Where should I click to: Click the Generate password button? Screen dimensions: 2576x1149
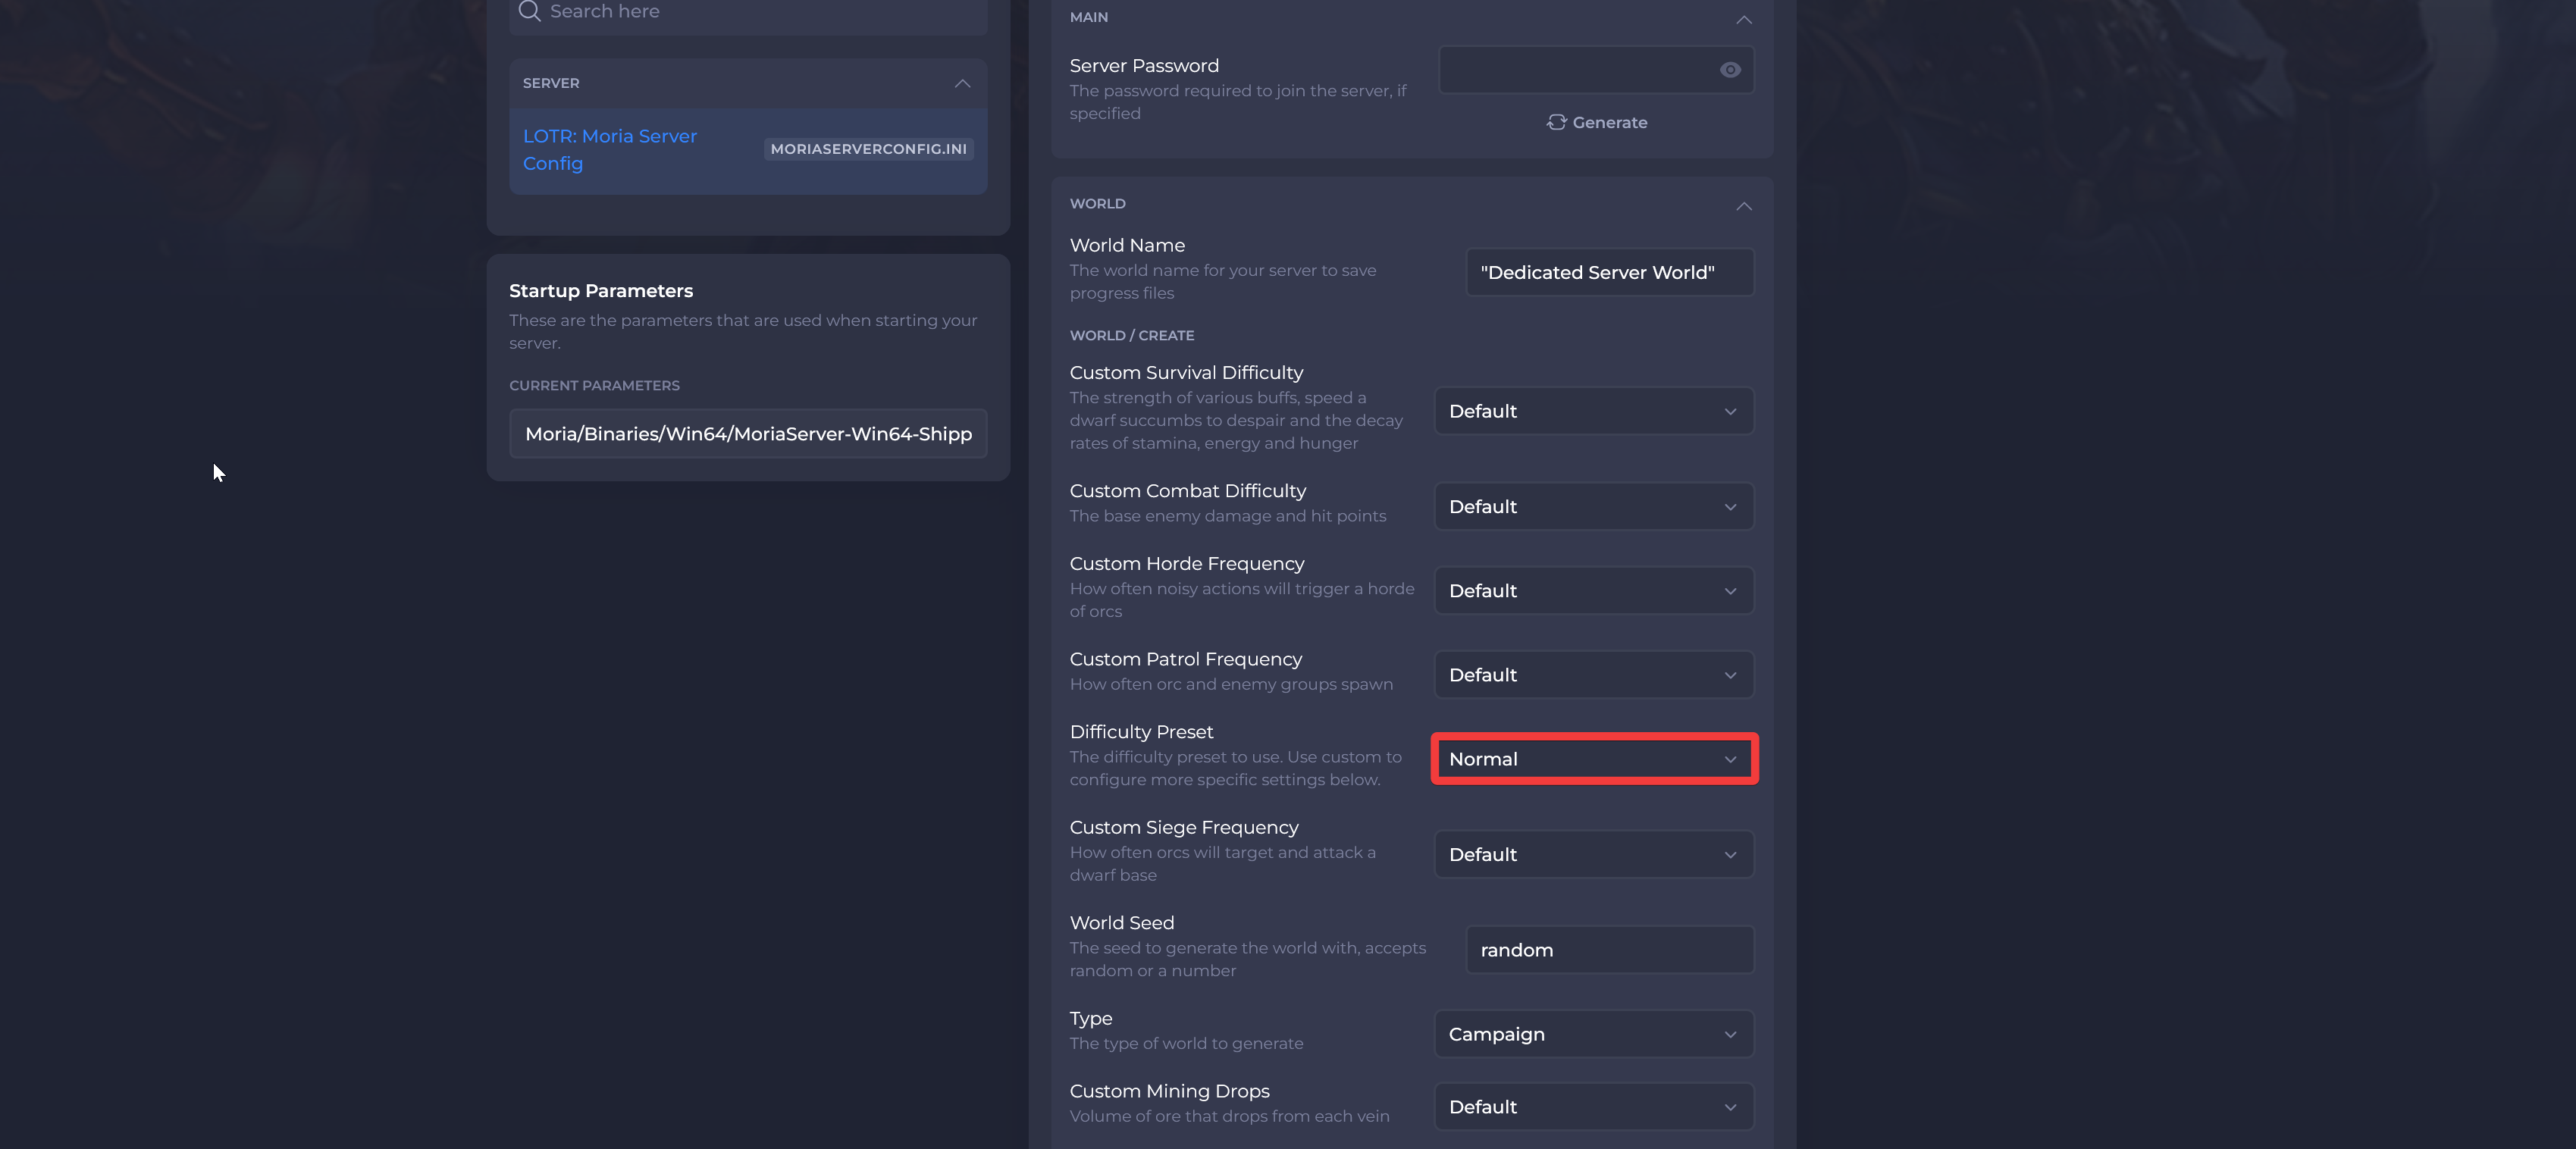click(x=1596, y=122)
